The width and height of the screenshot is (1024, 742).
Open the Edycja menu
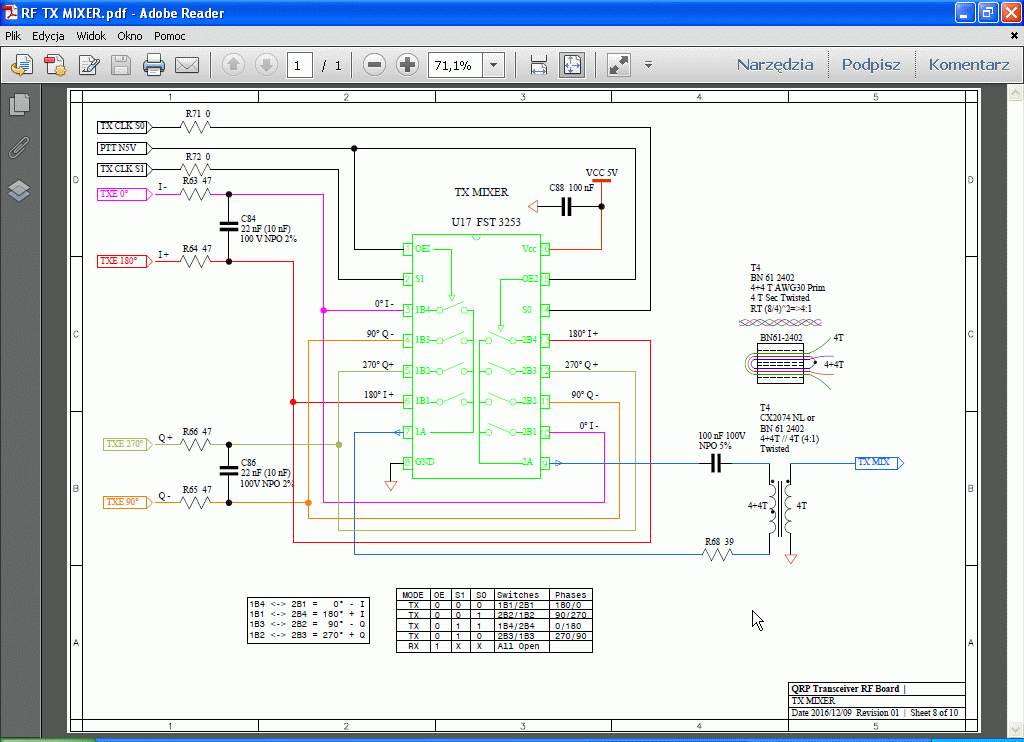tap(48, 36)
